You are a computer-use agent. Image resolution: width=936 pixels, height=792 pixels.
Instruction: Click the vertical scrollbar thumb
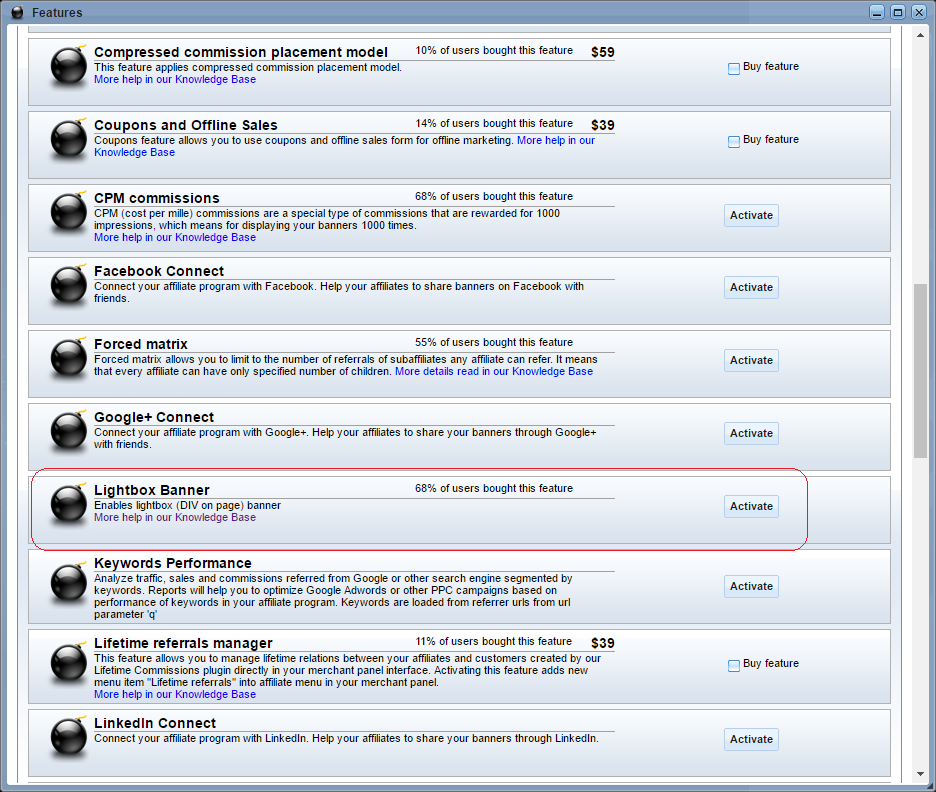point(920,371)
